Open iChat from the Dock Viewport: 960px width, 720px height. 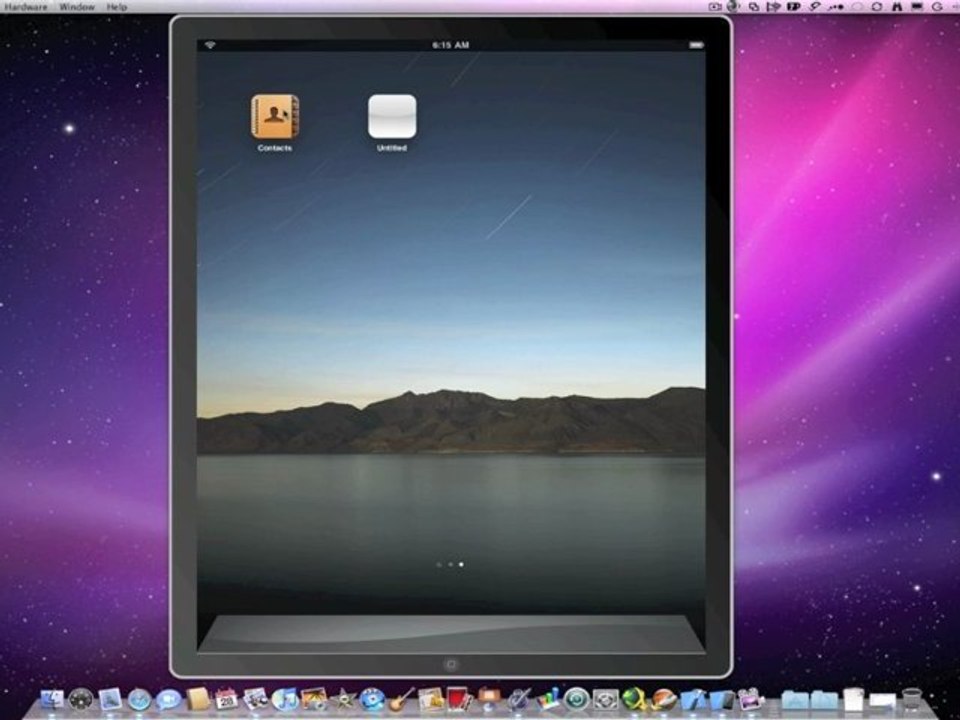tap(168, 699)
